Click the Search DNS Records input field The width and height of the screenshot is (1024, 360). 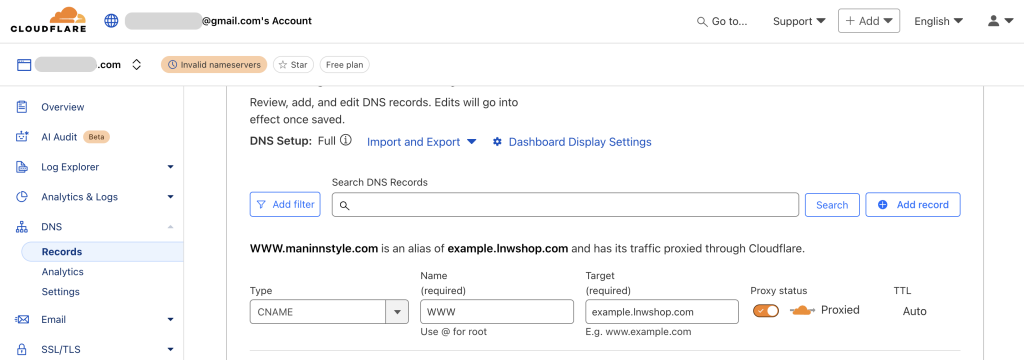[x=565, y=205]
